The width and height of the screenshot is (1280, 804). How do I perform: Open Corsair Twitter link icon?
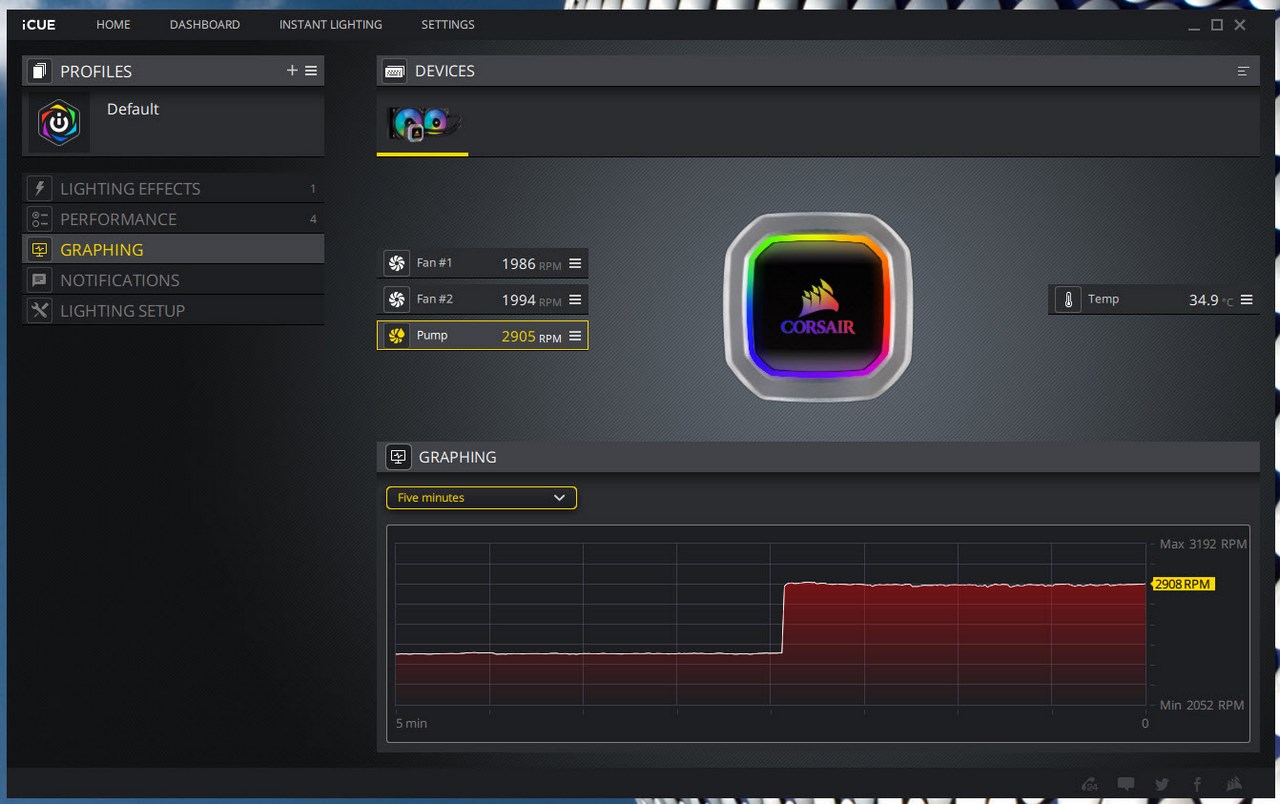[x=1162, y=785]
